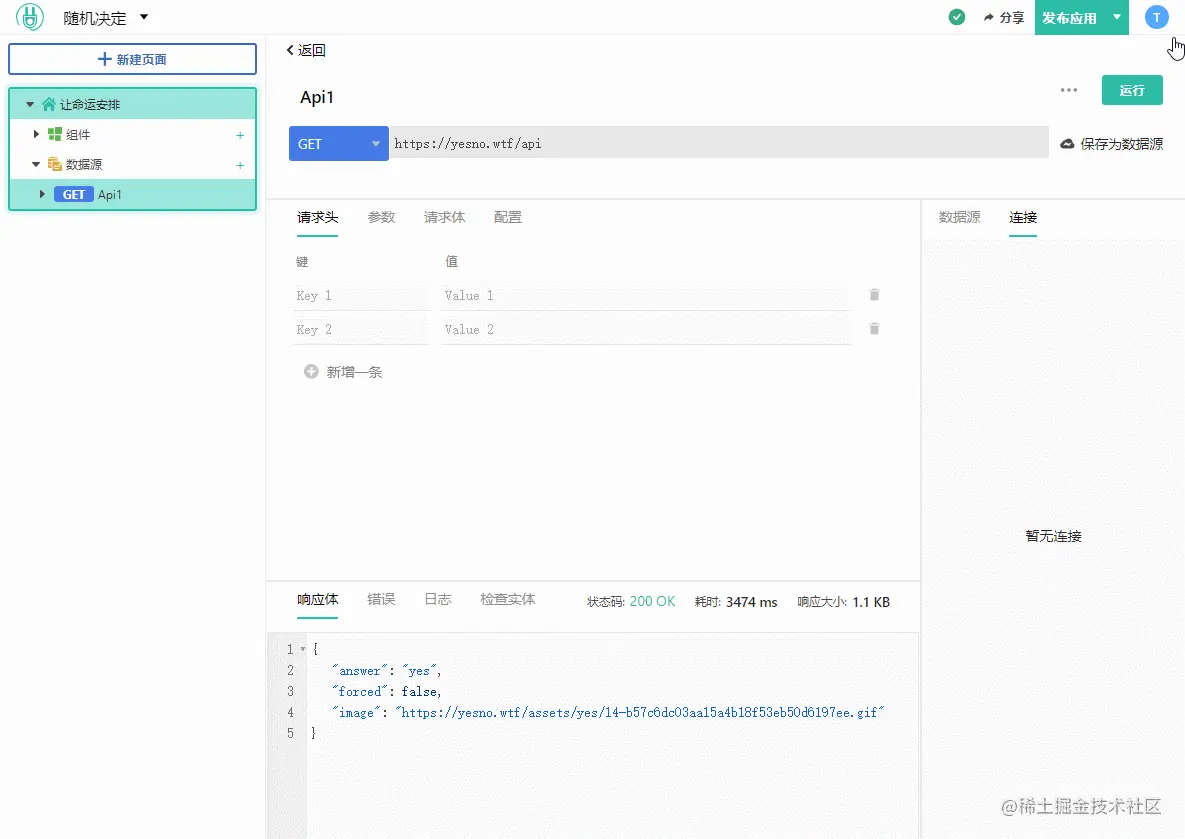Click the 暂无连接 empty state text
The image size is (1185, 839).
coord(1054,536)
